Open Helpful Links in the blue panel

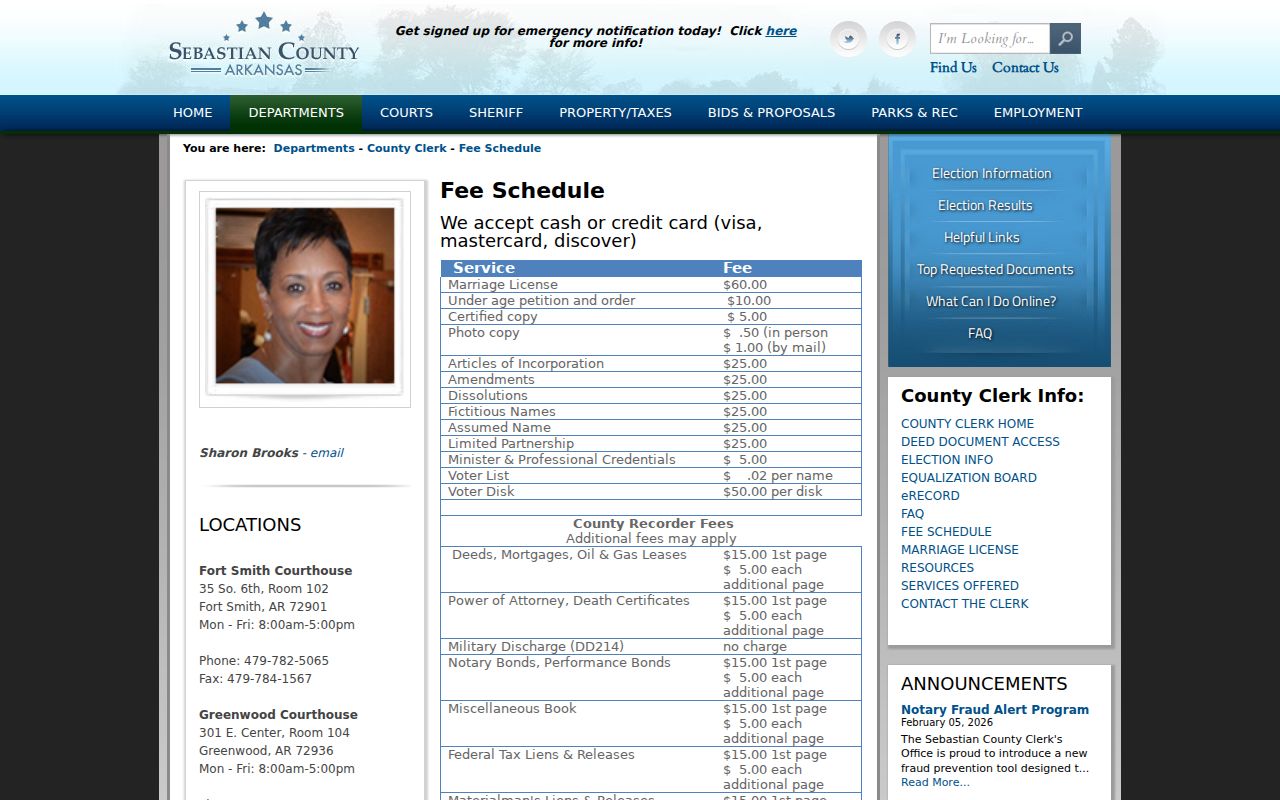[982, 238]
